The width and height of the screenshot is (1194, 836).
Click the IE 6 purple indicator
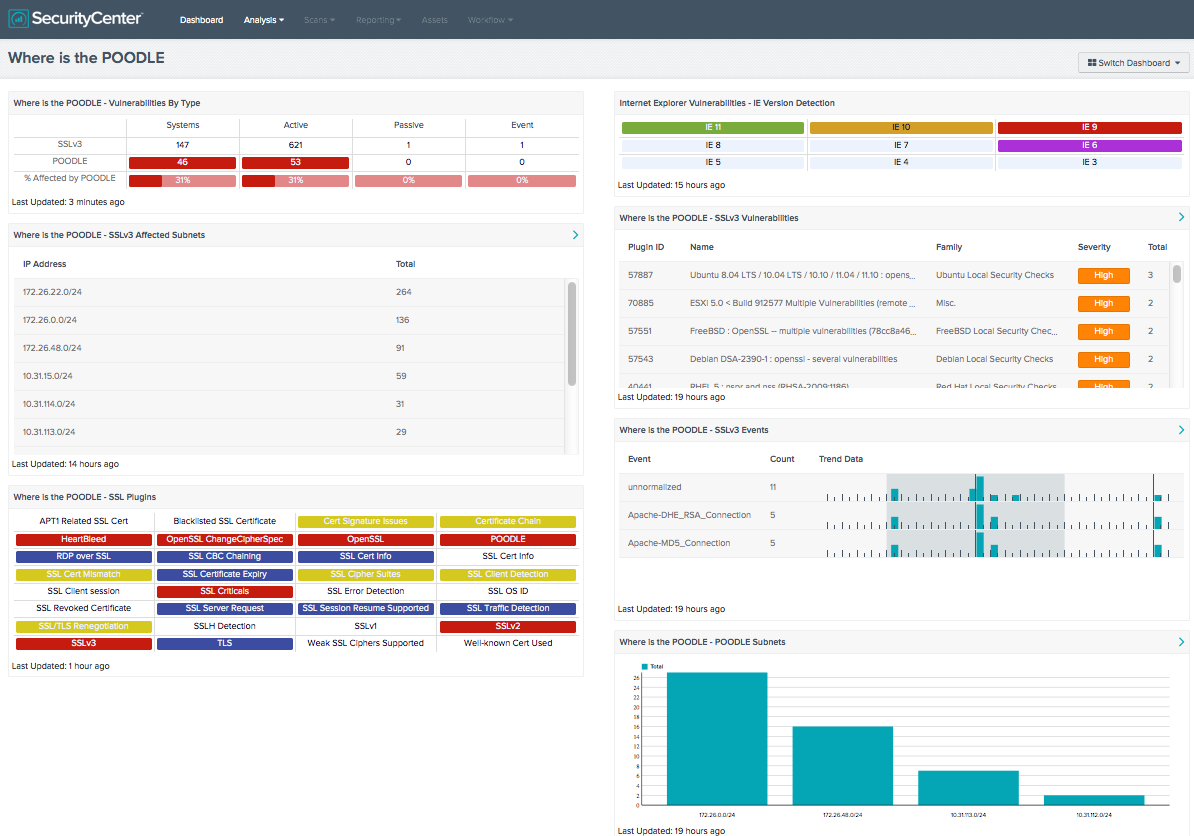1089,145
